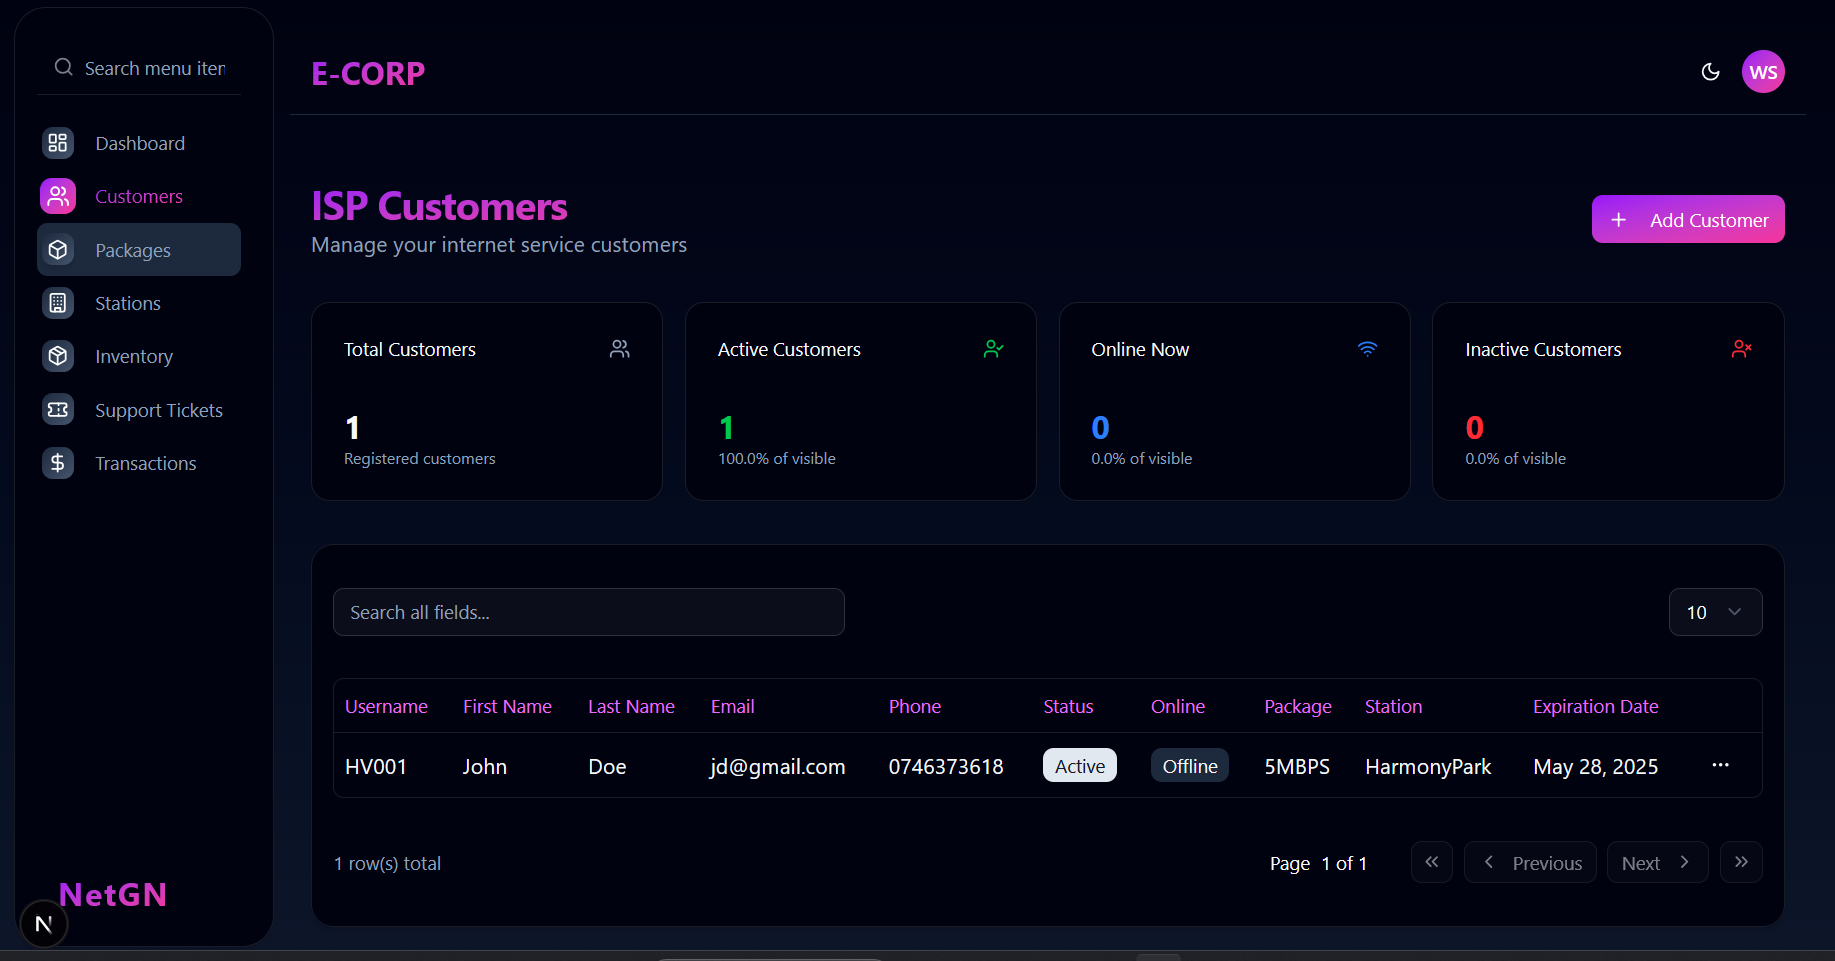Jump to first page with double chevron
1835x961 pixels.
[1431, 862]
